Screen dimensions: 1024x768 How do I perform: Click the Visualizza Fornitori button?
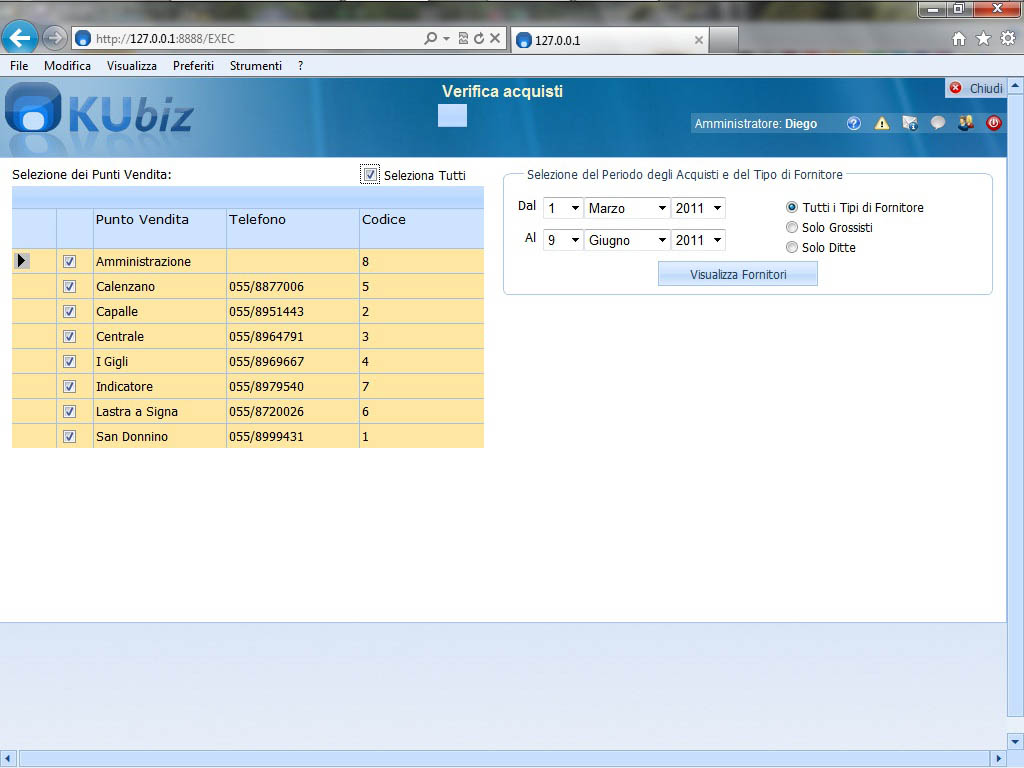pos(737,275)
